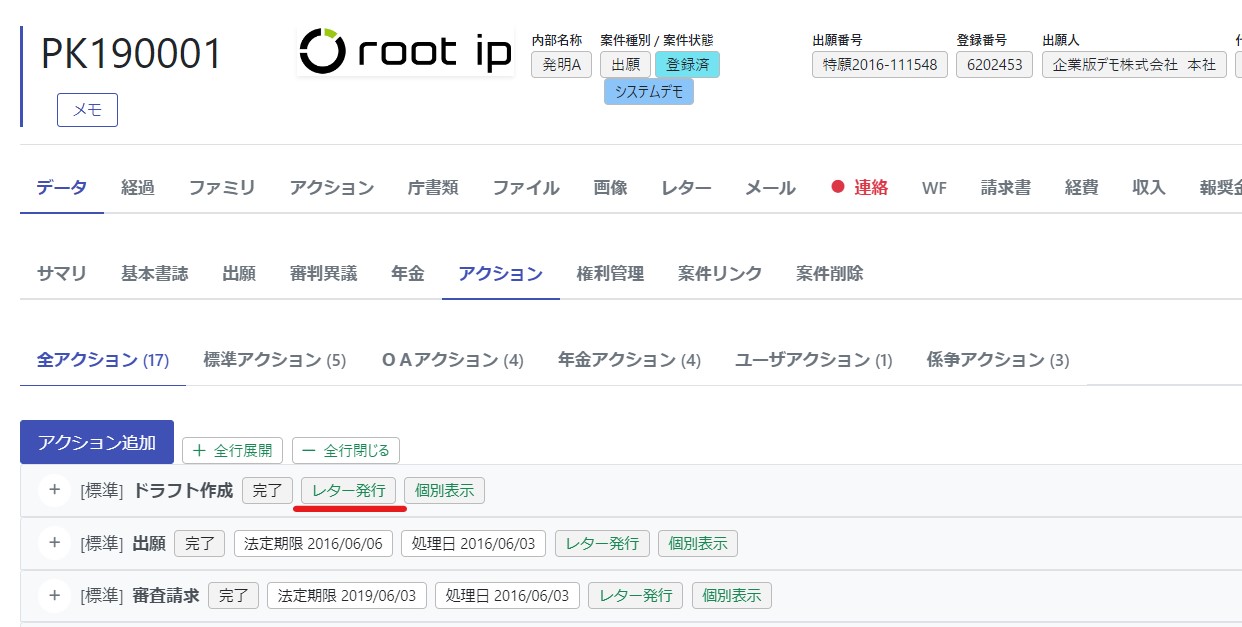Click registration number 6202453
This screenshot has width=1242, height=627.
click(x=994, y=65)
